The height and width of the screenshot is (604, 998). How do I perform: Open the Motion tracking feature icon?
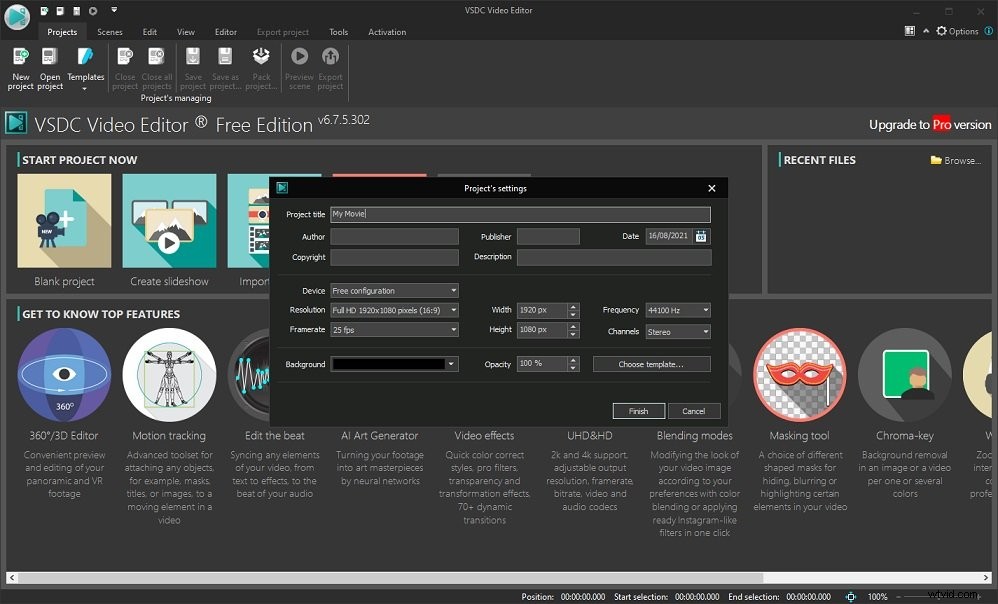coord(169,375)
